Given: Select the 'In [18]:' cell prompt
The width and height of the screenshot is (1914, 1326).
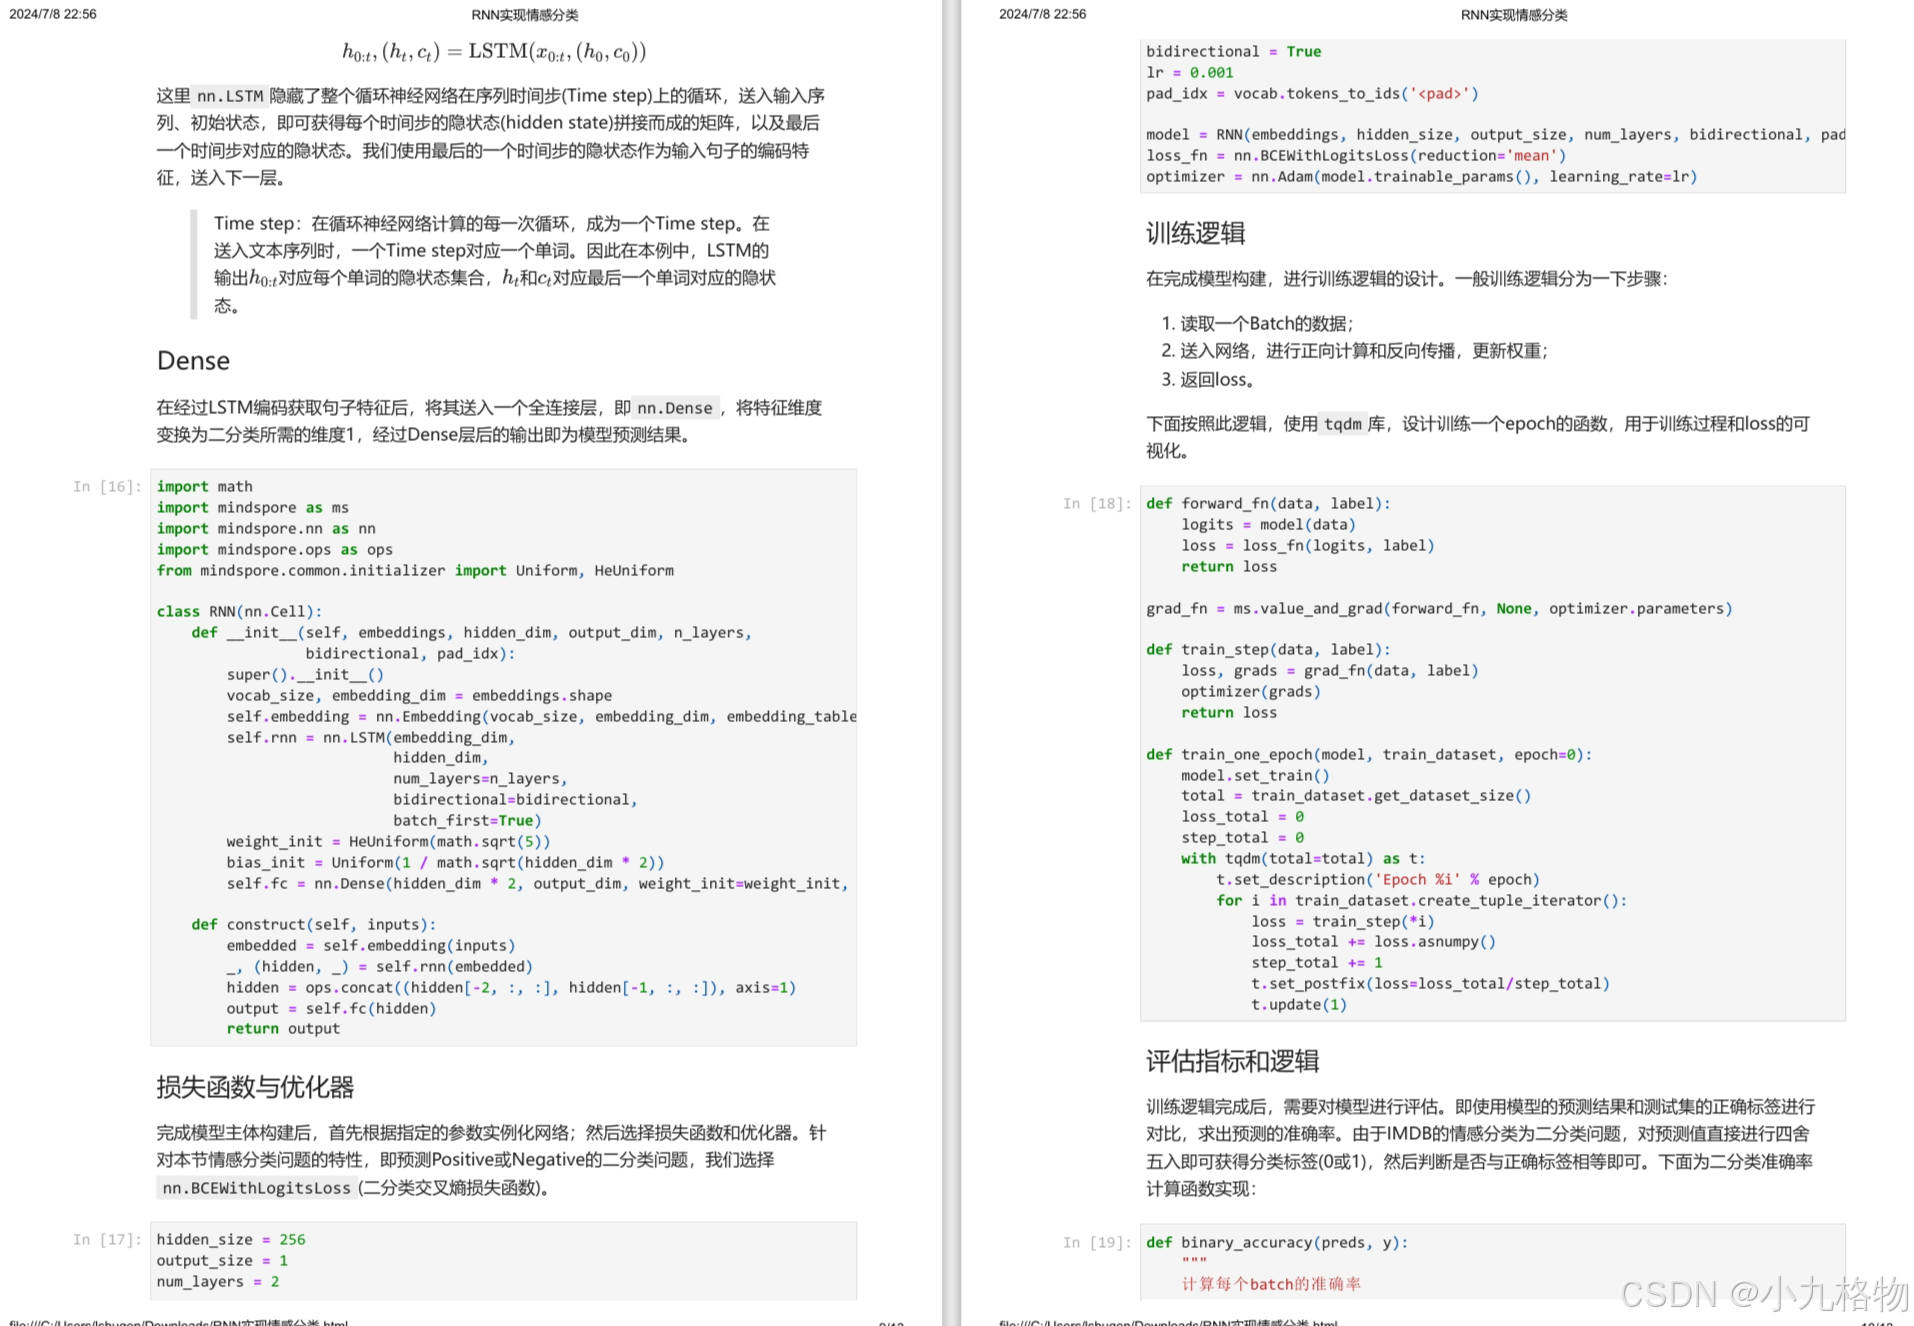Looking at the screenshot, I should 1097,504.
